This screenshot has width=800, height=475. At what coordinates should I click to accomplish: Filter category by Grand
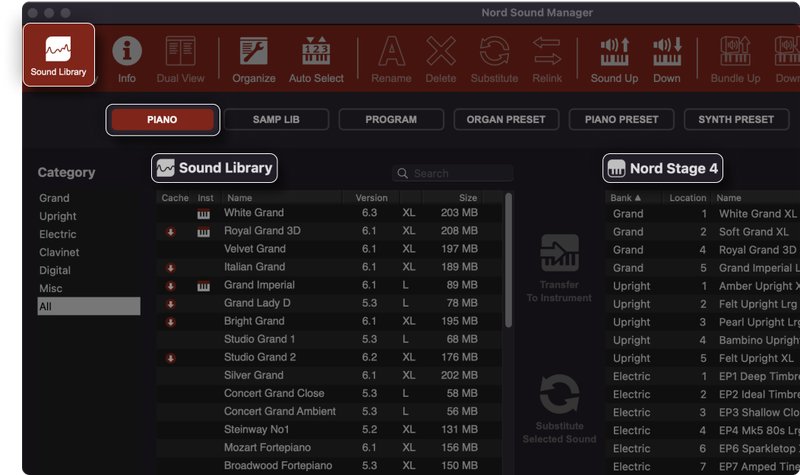54,198
